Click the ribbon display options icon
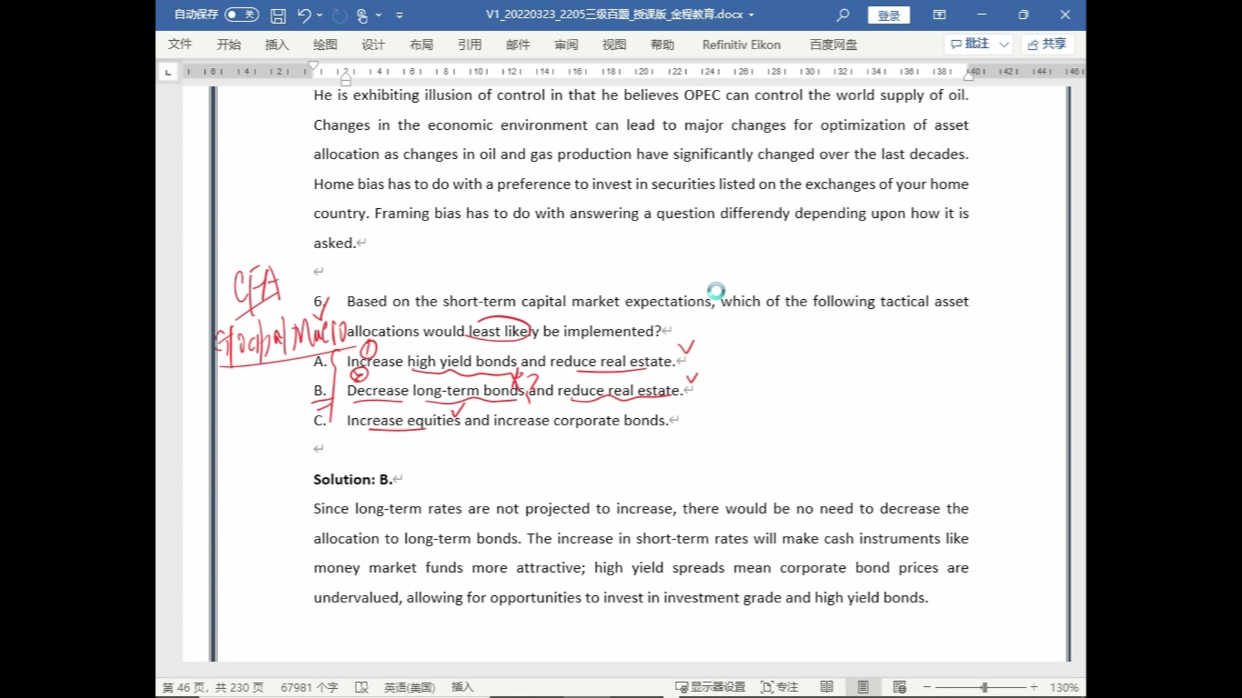The height and width of the screenshot is (698, 1242). coord(939,15)
